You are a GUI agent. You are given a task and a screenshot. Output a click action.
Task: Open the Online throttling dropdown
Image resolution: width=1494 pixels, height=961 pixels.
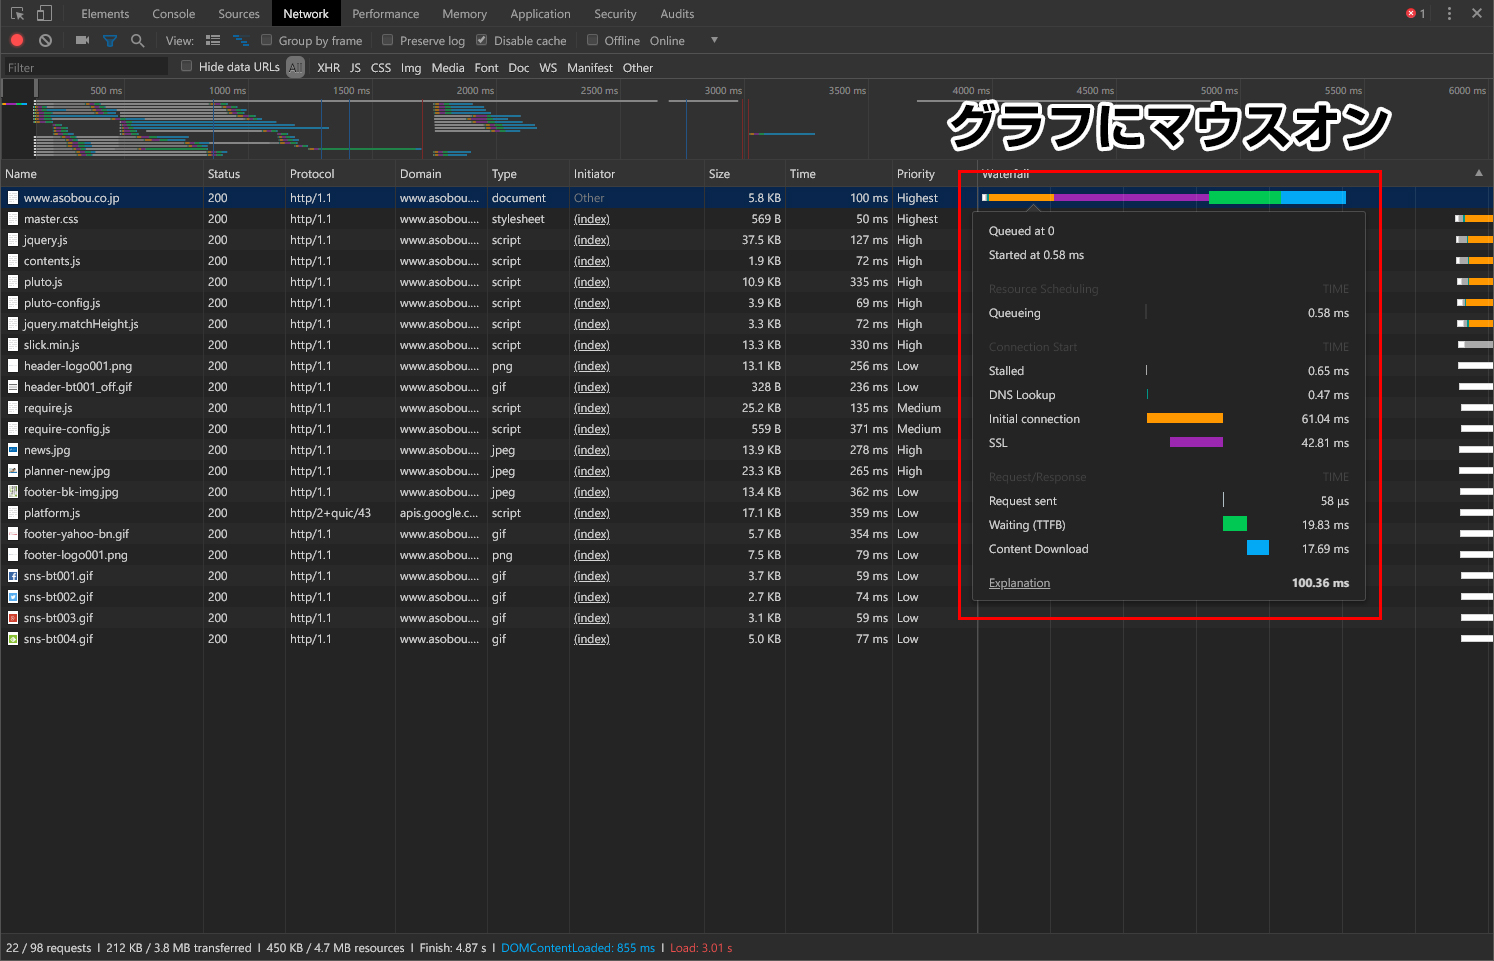(x=684, y=41)
